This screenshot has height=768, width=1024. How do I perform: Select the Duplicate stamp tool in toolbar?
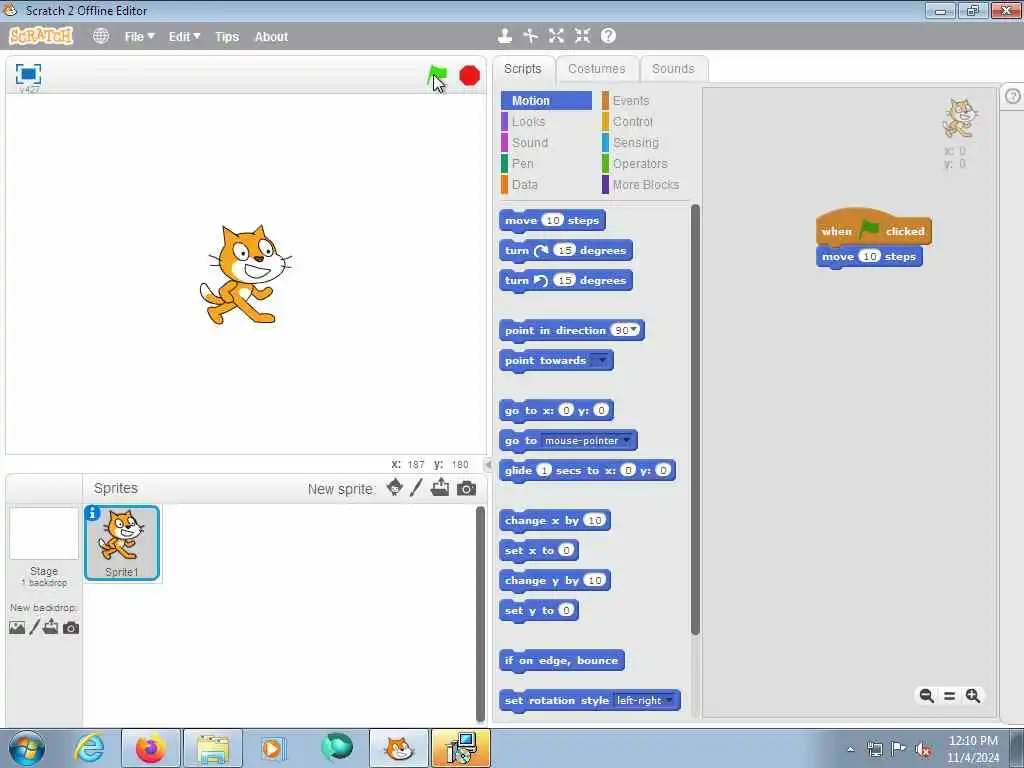(504, 36)
